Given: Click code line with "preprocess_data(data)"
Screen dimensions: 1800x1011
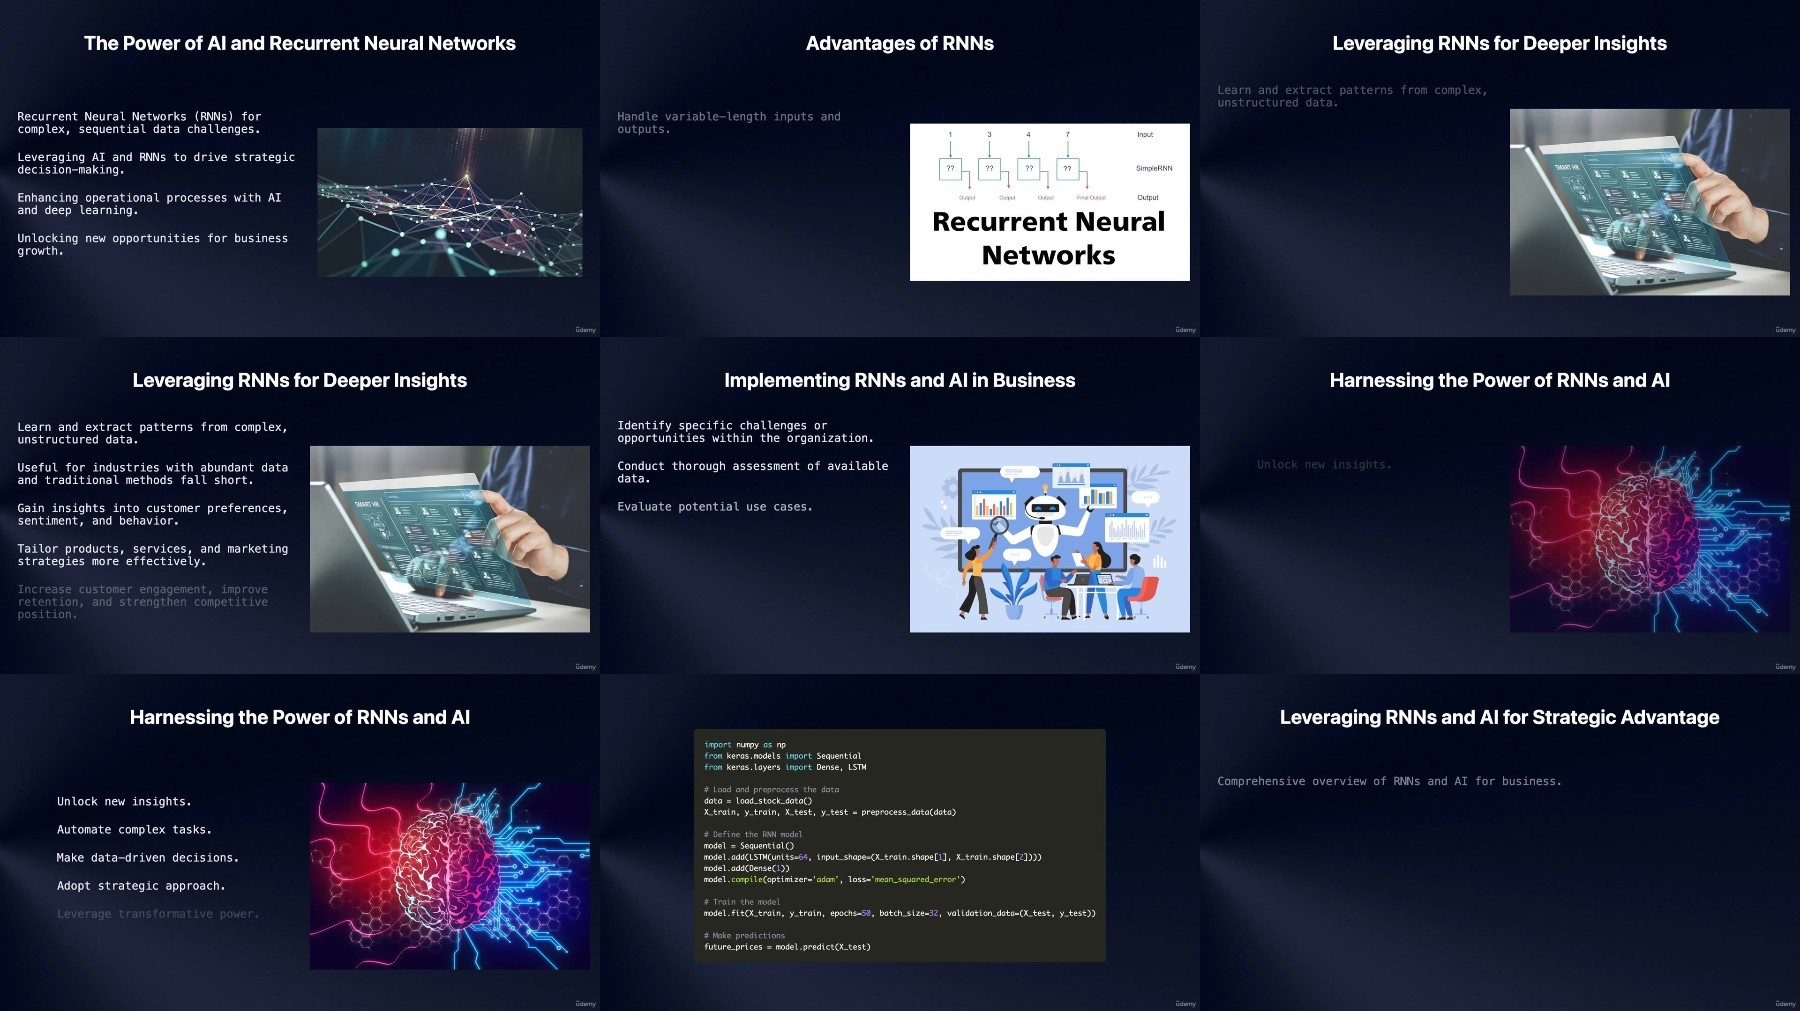Looking at the screenshot, I should 830,812.
